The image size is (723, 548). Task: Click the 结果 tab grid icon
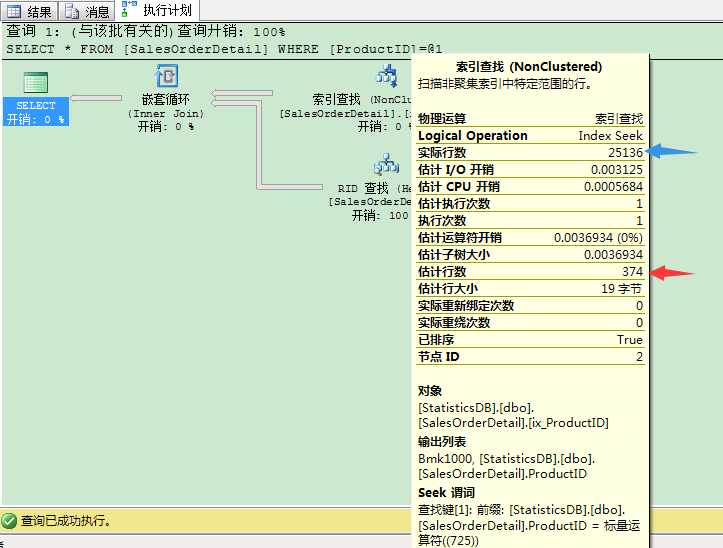point(14,11)
